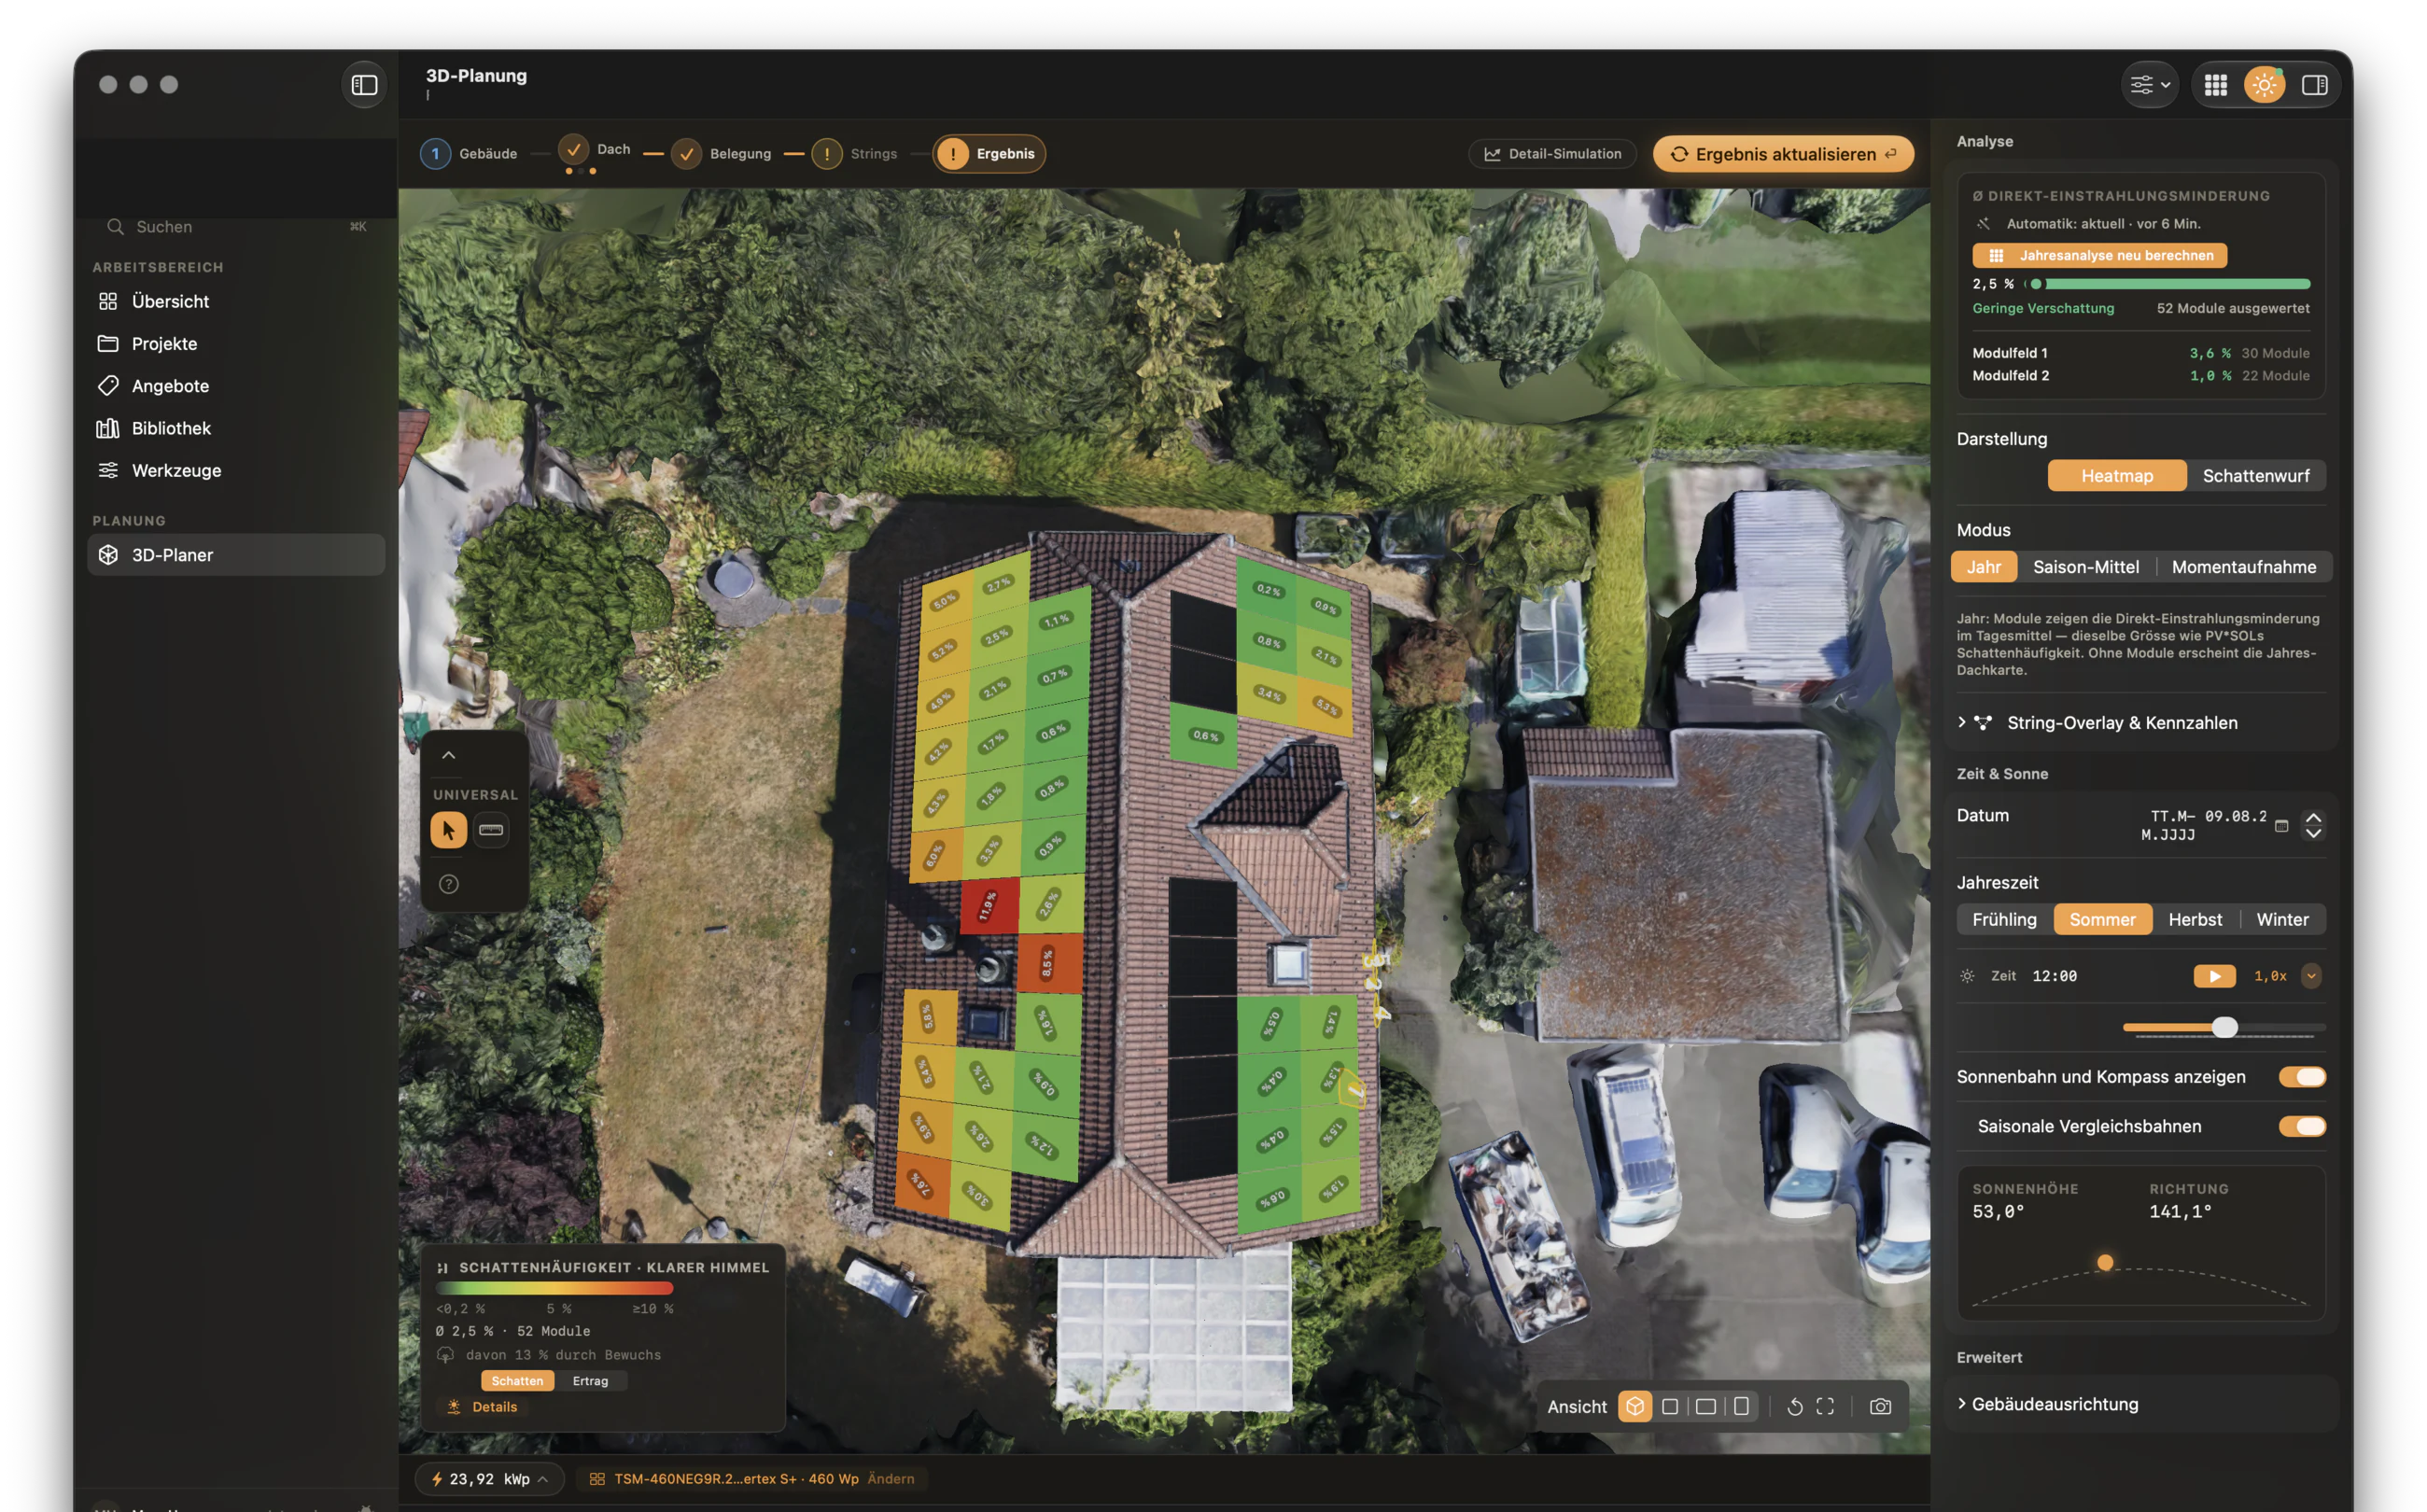Select Jahr mode

1984,567
